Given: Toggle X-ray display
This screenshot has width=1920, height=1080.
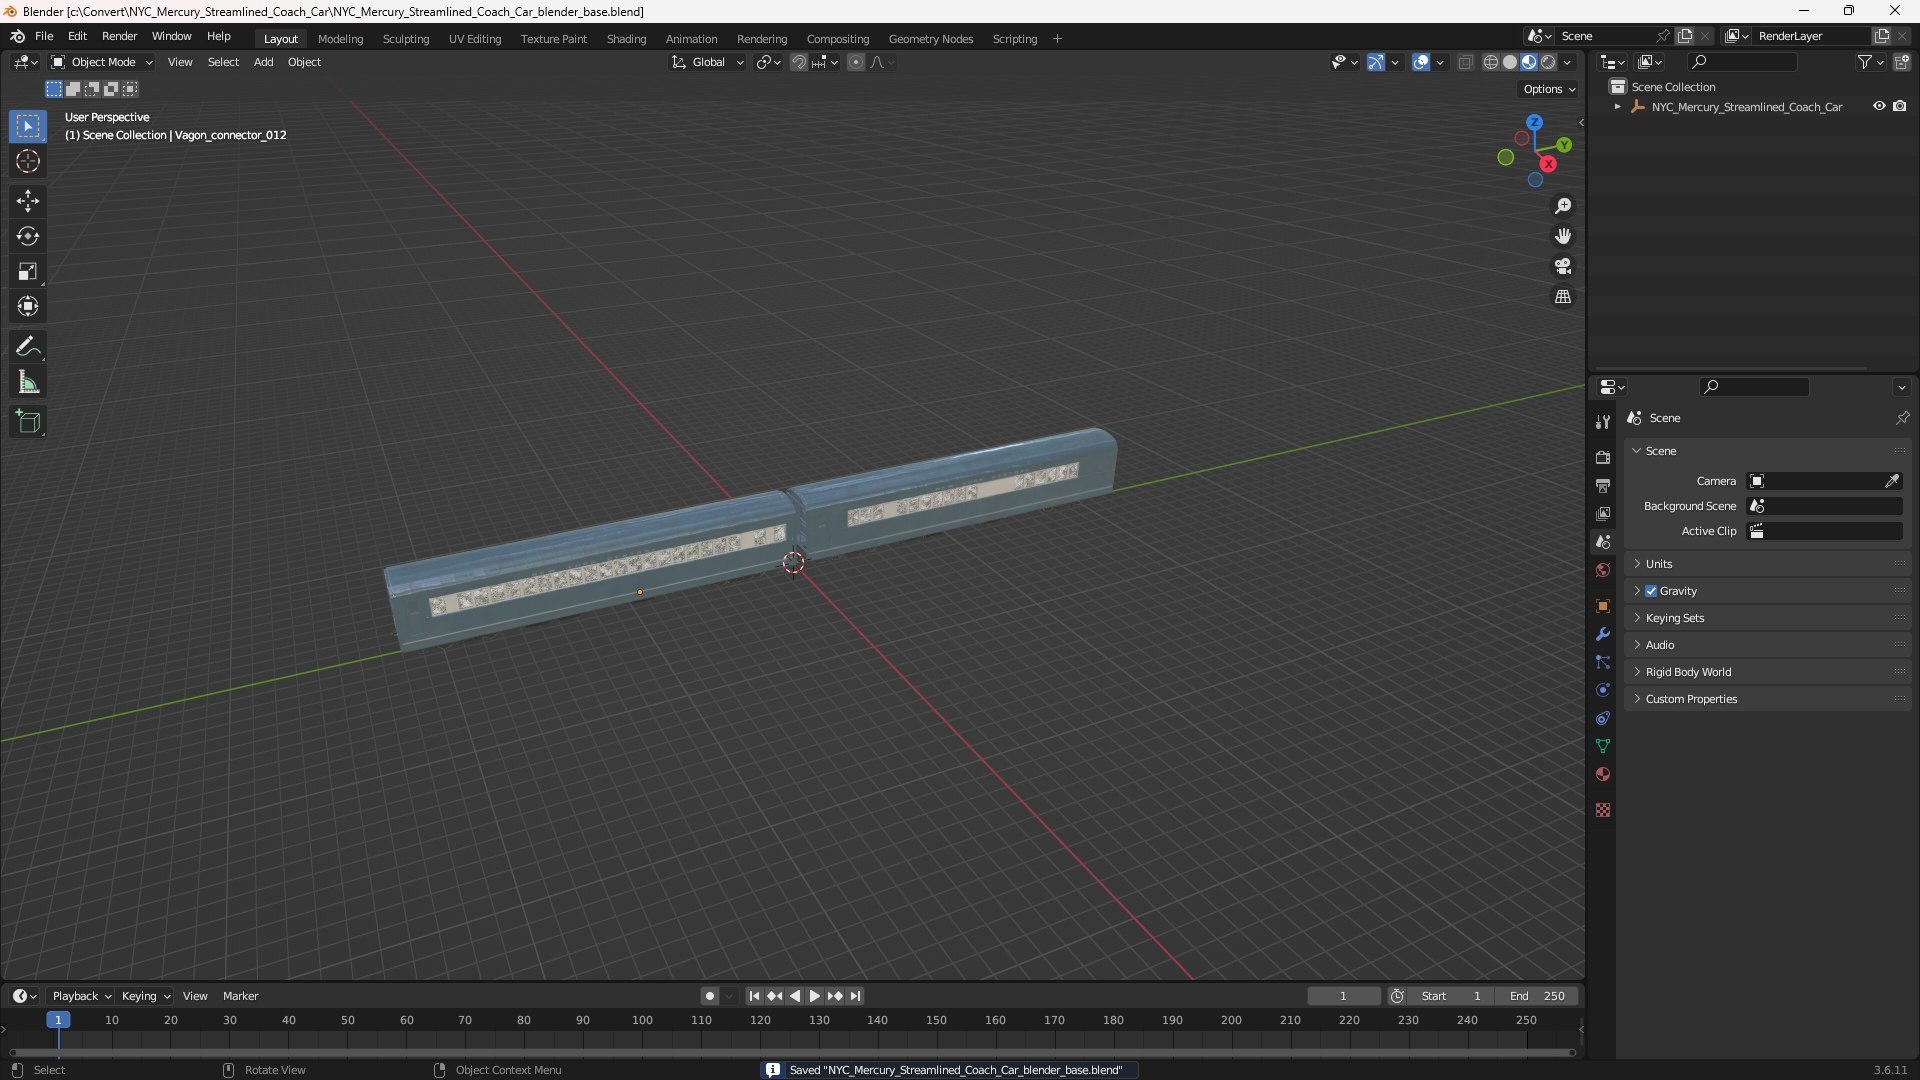Looking at the screenshot, I should (1465, 62).
